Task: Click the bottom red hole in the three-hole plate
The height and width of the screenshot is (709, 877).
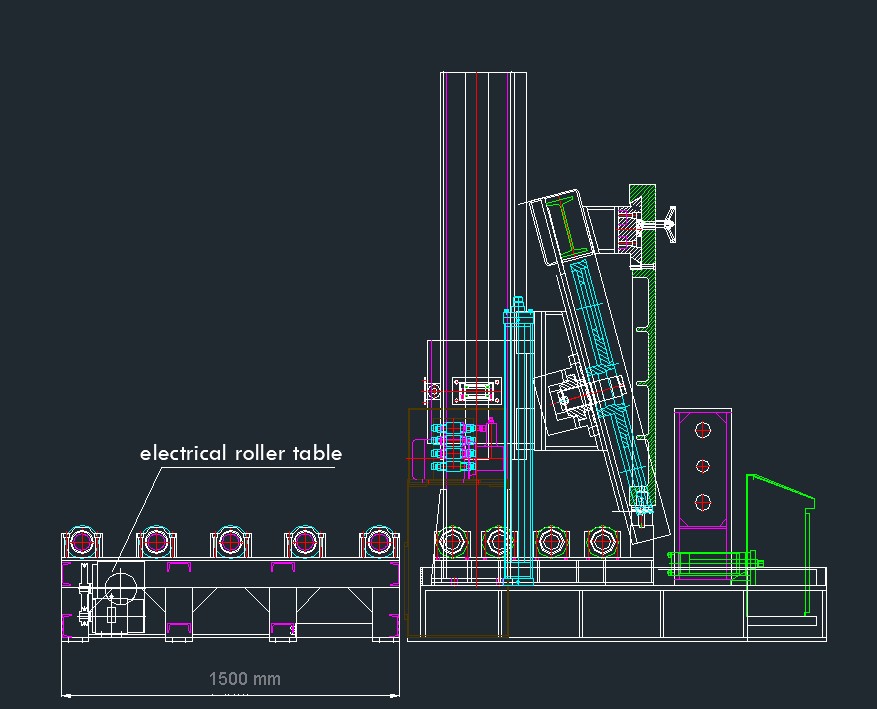Action: click(x=703, y=502)
